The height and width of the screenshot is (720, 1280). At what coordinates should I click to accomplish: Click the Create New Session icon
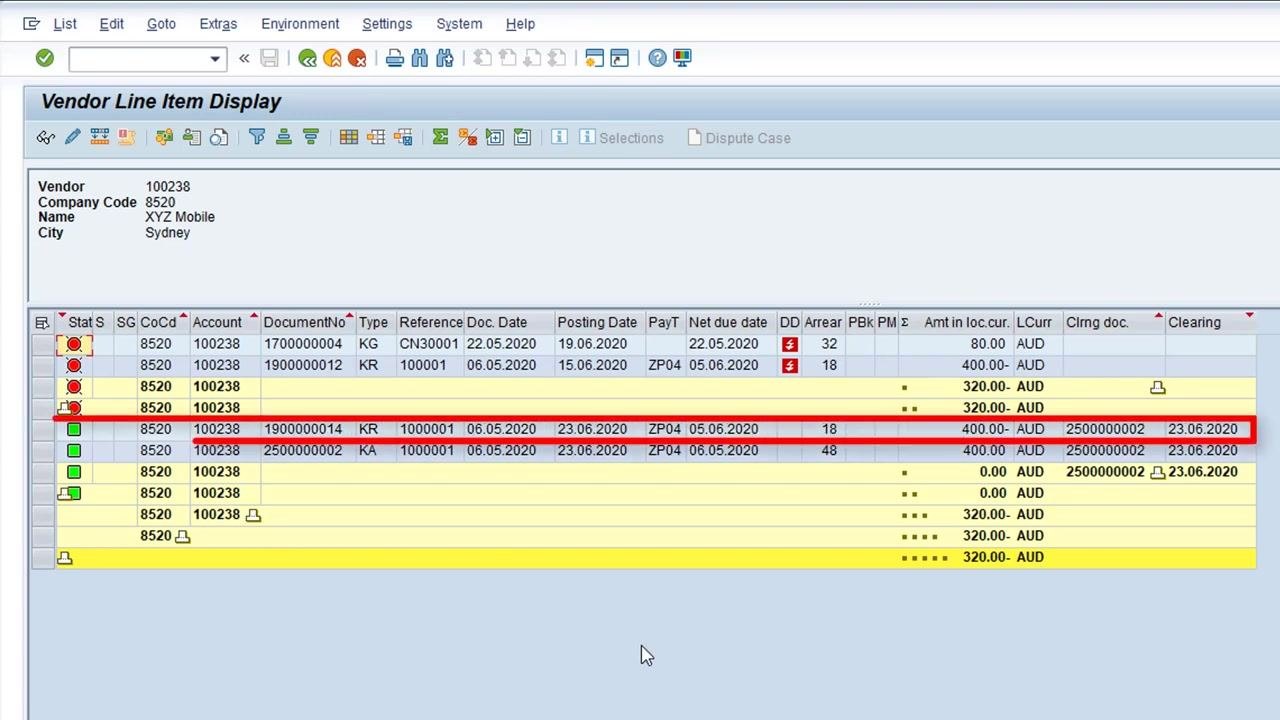tap(594, 58)
